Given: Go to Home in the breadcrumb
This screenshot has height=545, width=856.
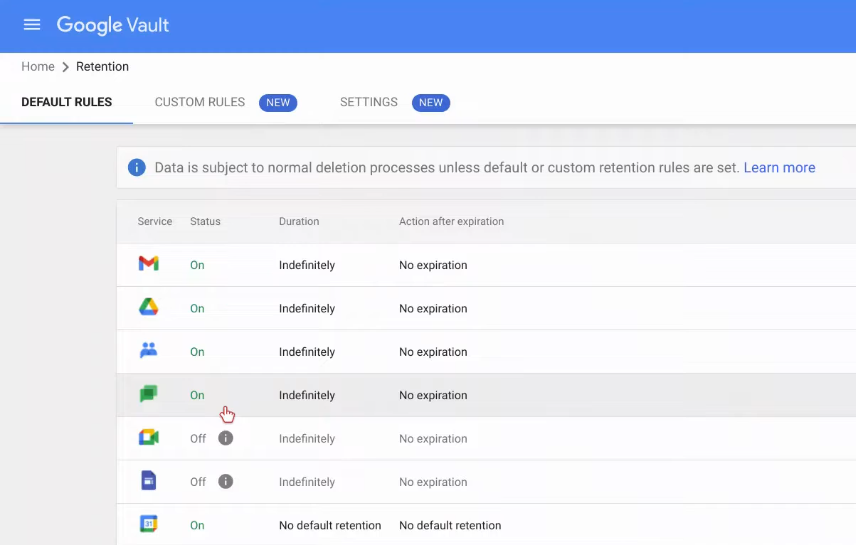Looking at the screenshot, I should pos(38,67).
